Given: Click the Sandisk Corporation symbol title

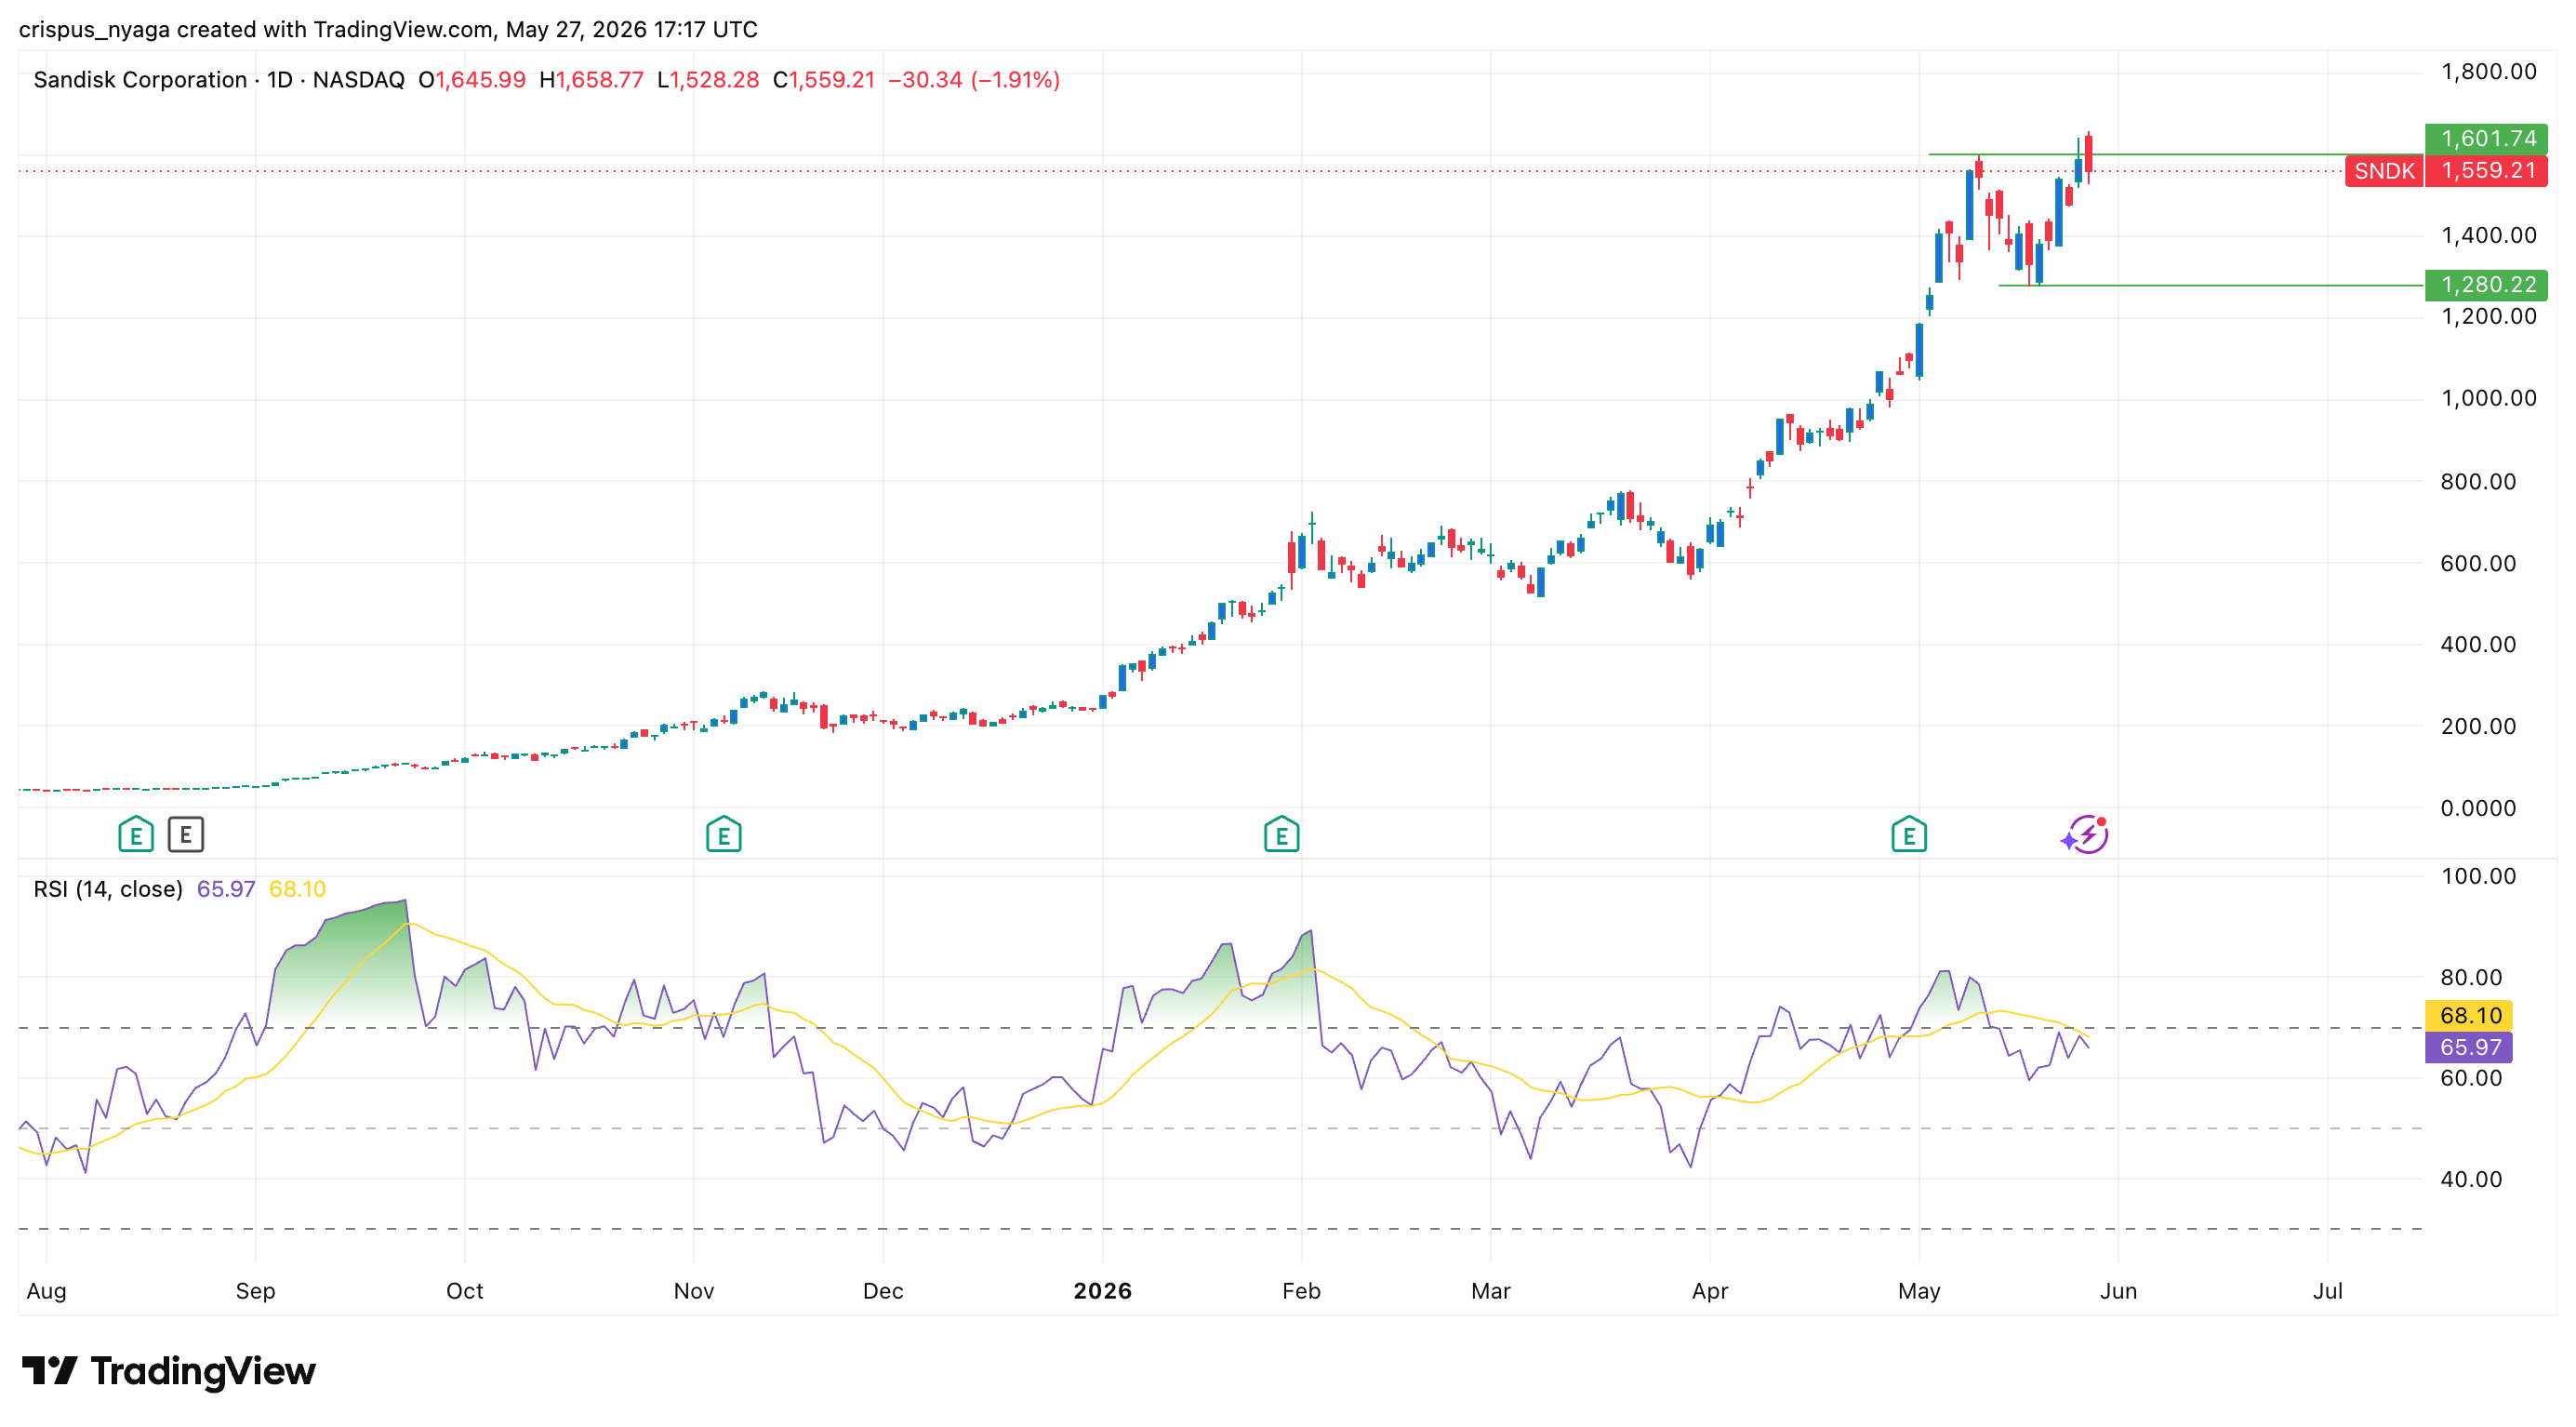Looking at the screenshot, I should (140, 80).
